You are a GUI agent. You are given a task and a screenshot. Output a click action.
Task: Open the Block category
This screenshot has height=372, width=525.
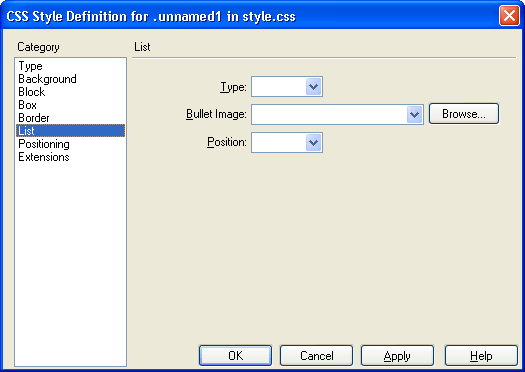pyautogui.click(x=31, y=92)
